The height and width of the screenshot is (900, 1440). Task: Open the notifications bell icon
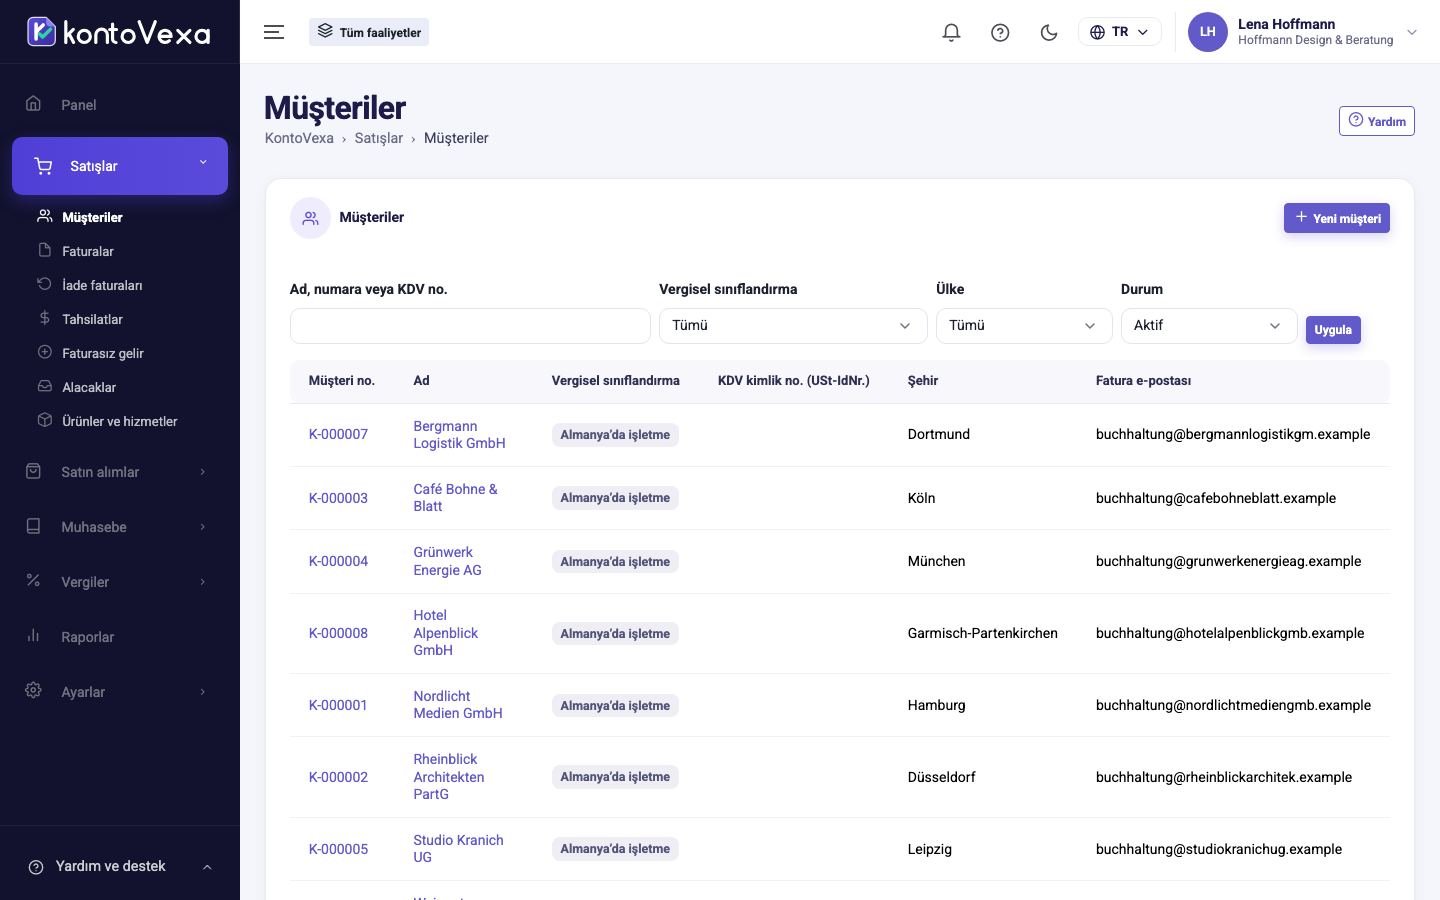[951, 32]
